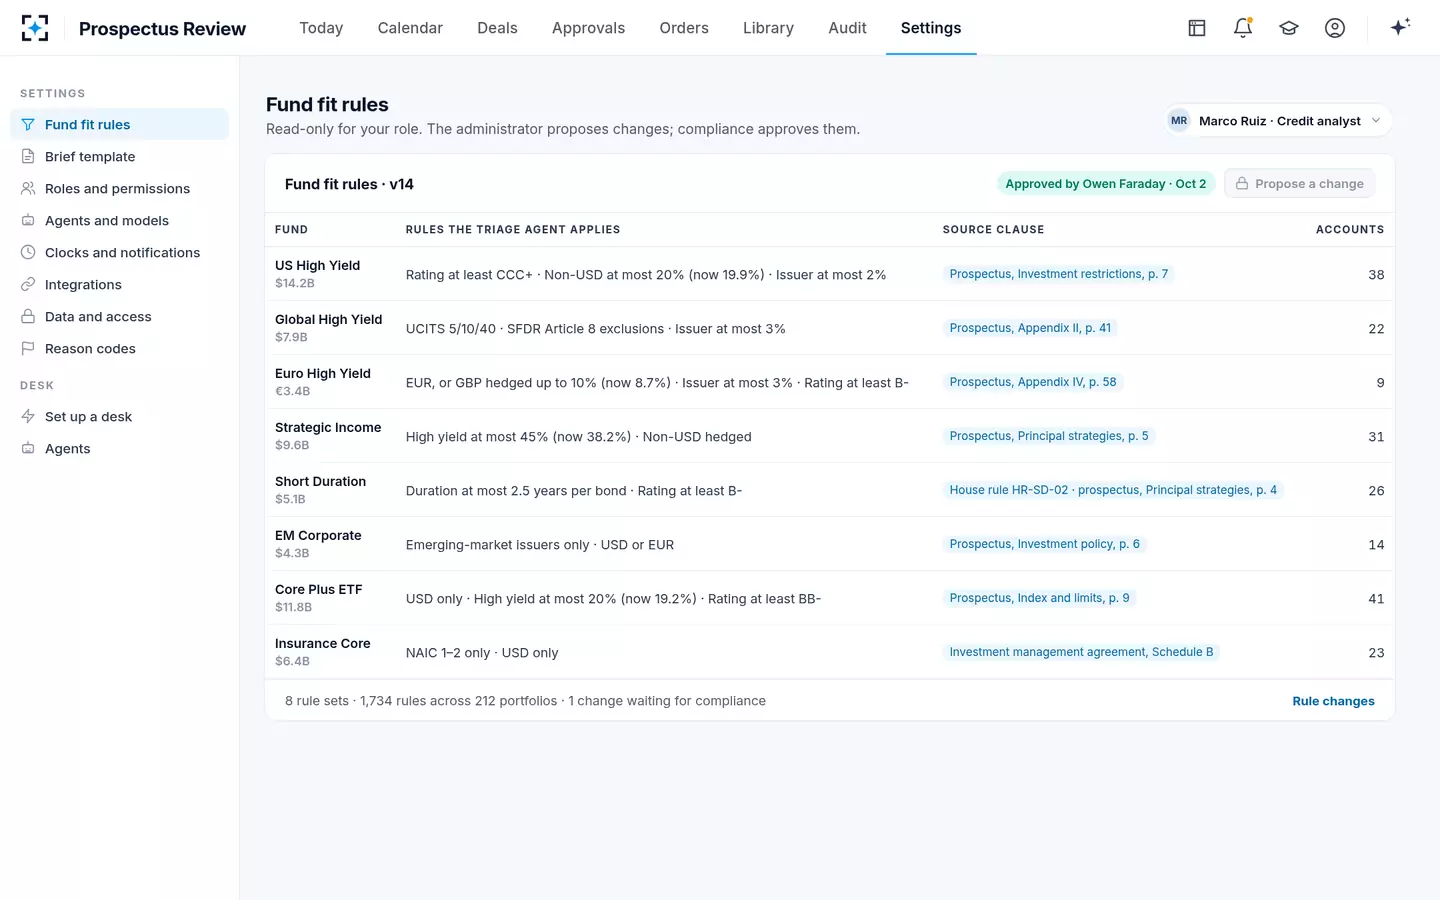Click the lock icon beside Data and access

(28, 316)
